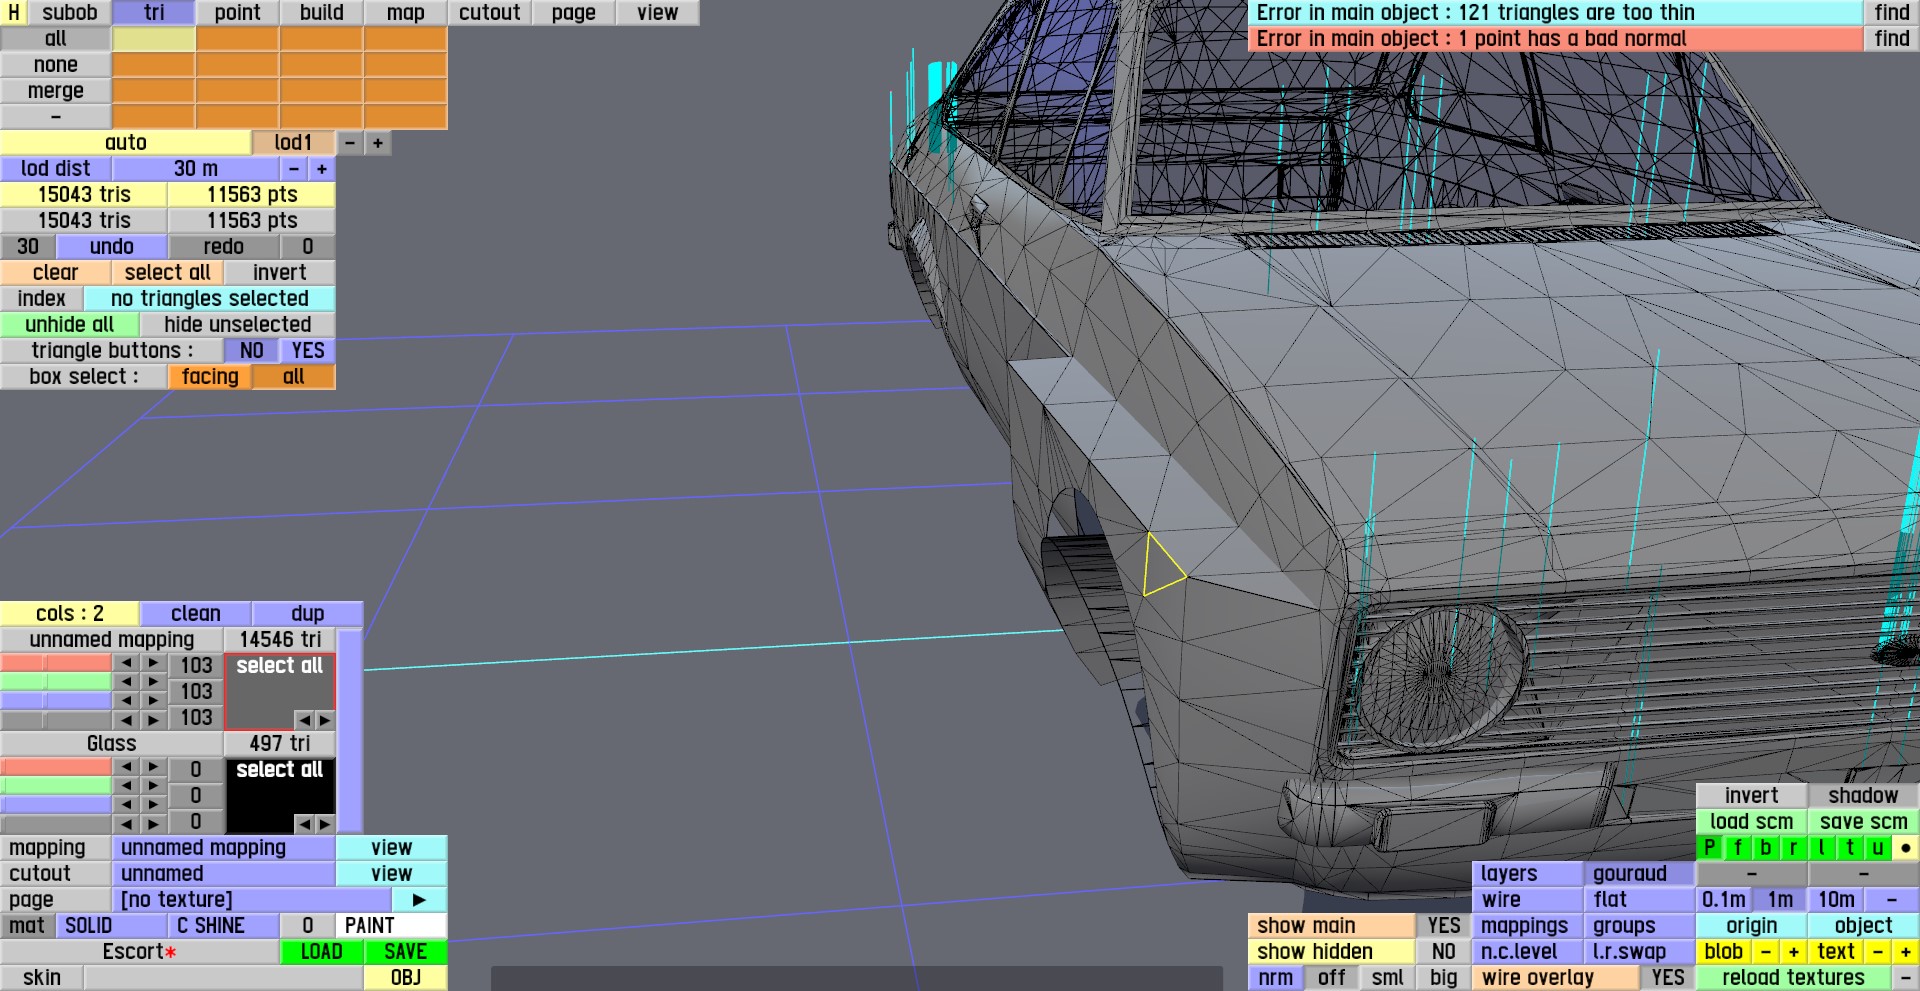The width and height of the screenshot is (1920, 991).
Task: Increase lod dist with plus button
Action: (322, 169)
